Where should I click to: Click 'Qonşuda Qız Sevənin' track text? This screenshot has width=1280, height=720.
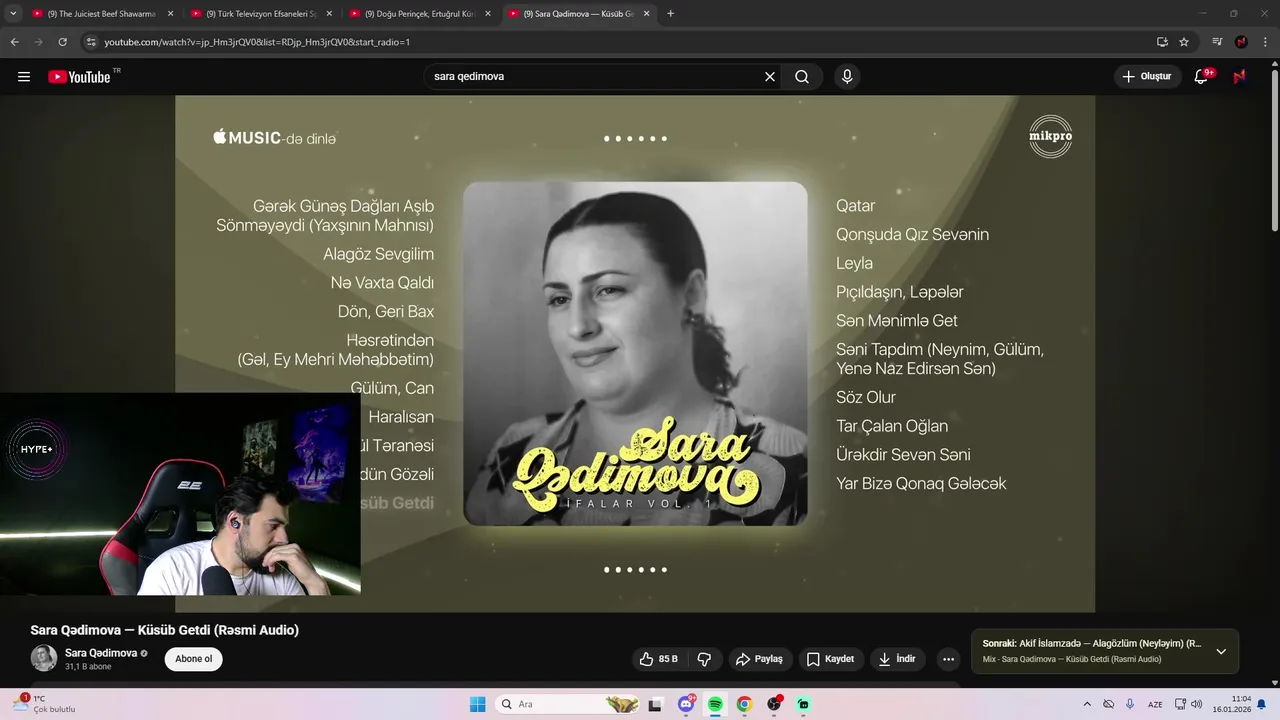click(912, 234)
